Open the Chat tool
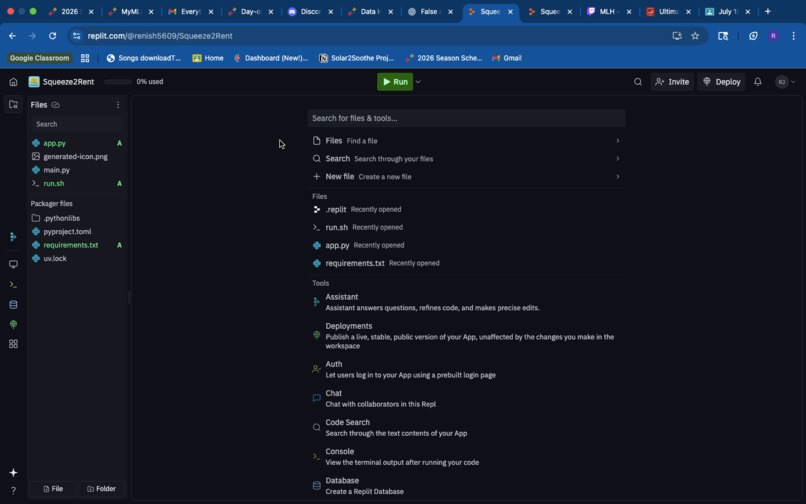Screen dimensions: 806x504 pos(466,398)
